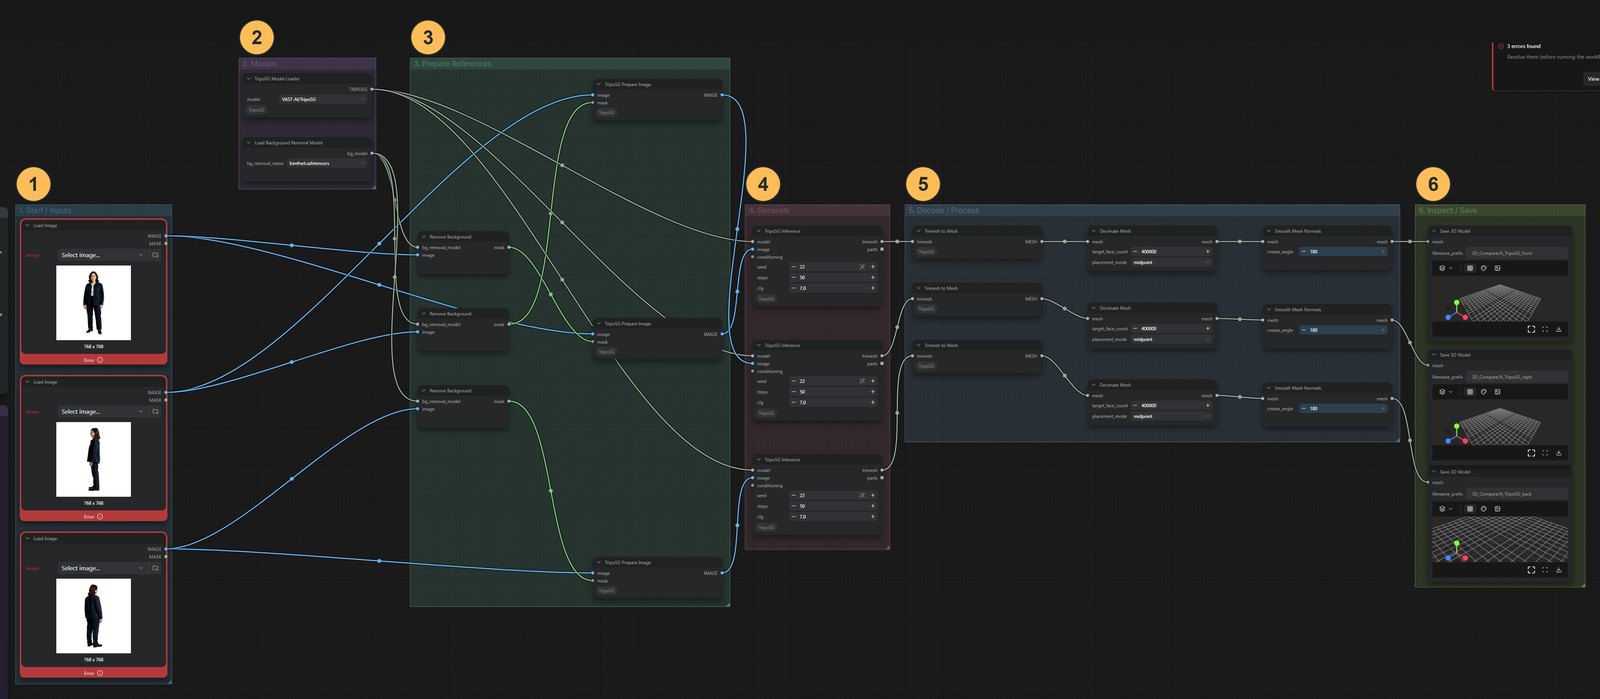Click TripoSG badge on TripoSG Model Loader

click(x=257, y=110)
